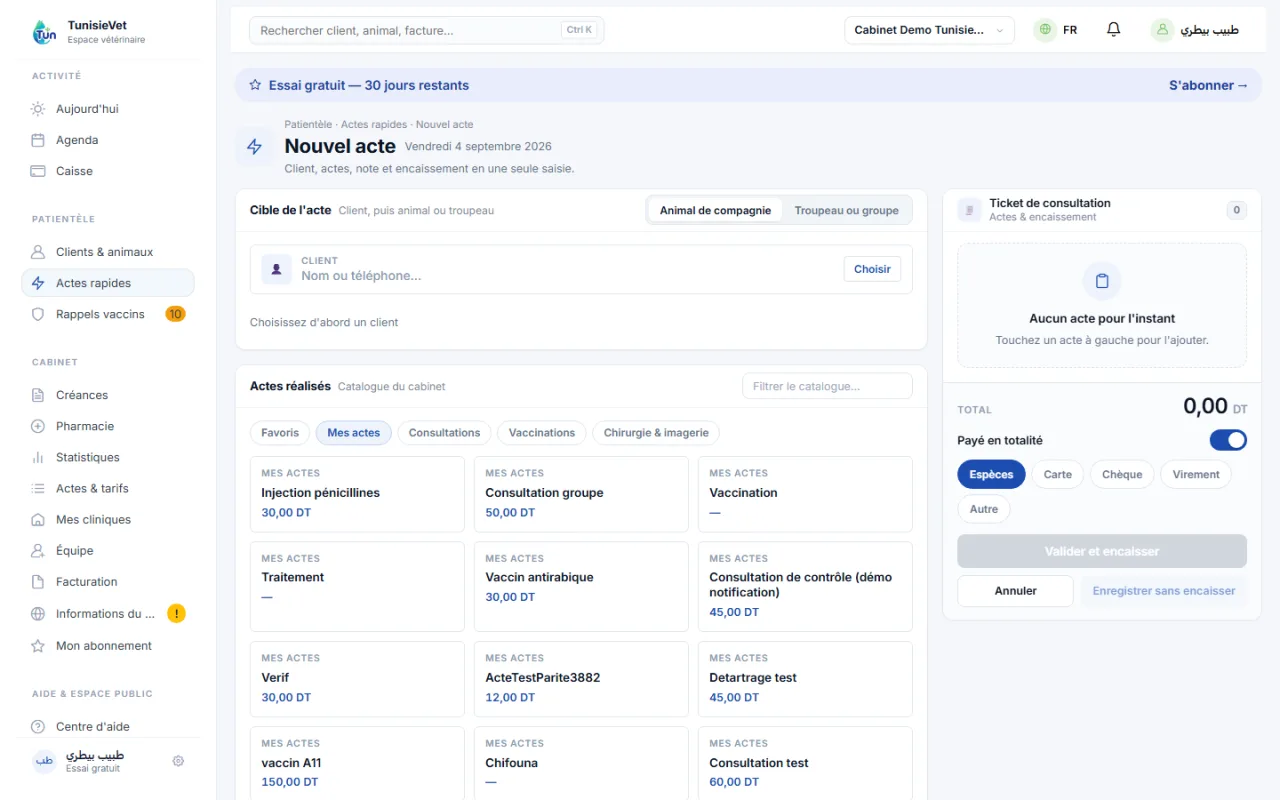Click Valider et encaisser button

pyautogui.click(x=1102, y=551)
